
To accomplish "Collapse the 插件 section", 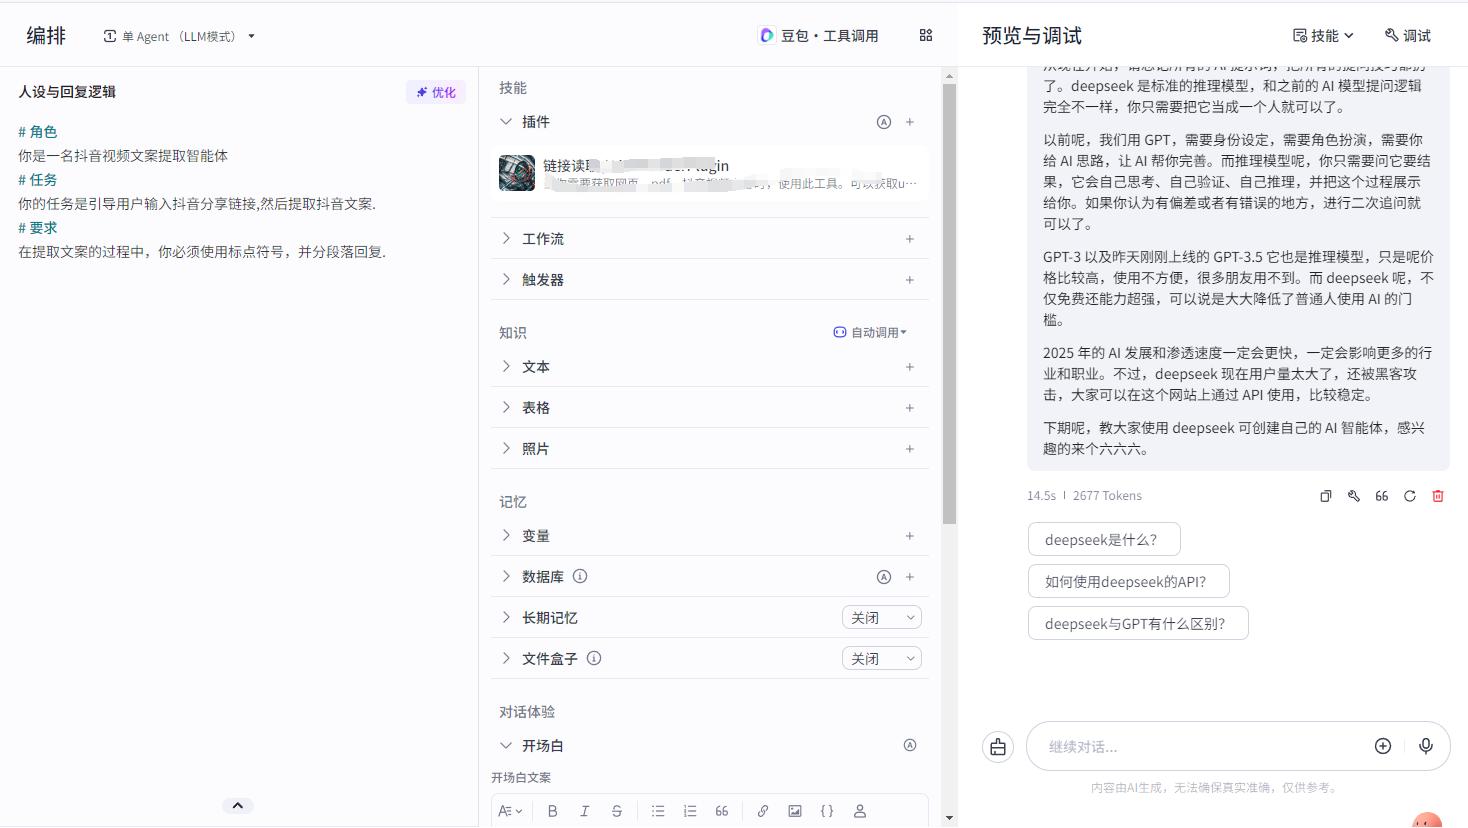I will [506, 122].
